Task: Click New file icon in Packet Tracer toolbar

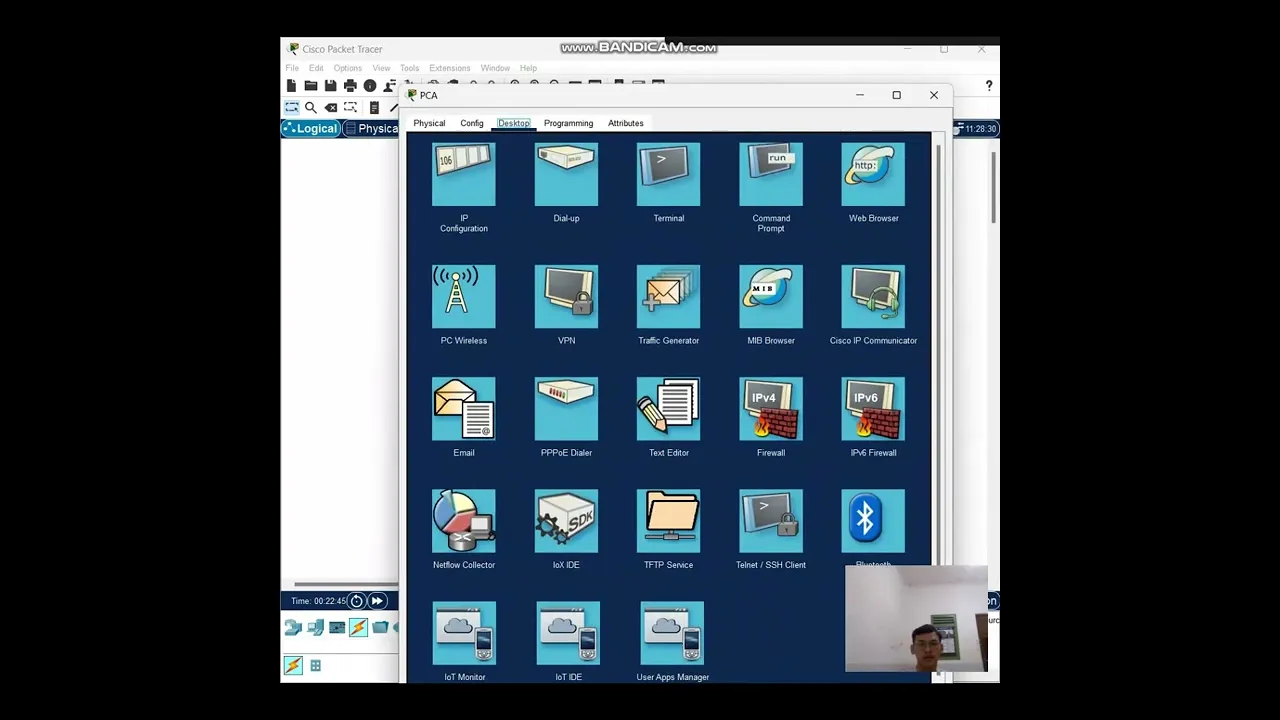Action: [x=291, y=86]
